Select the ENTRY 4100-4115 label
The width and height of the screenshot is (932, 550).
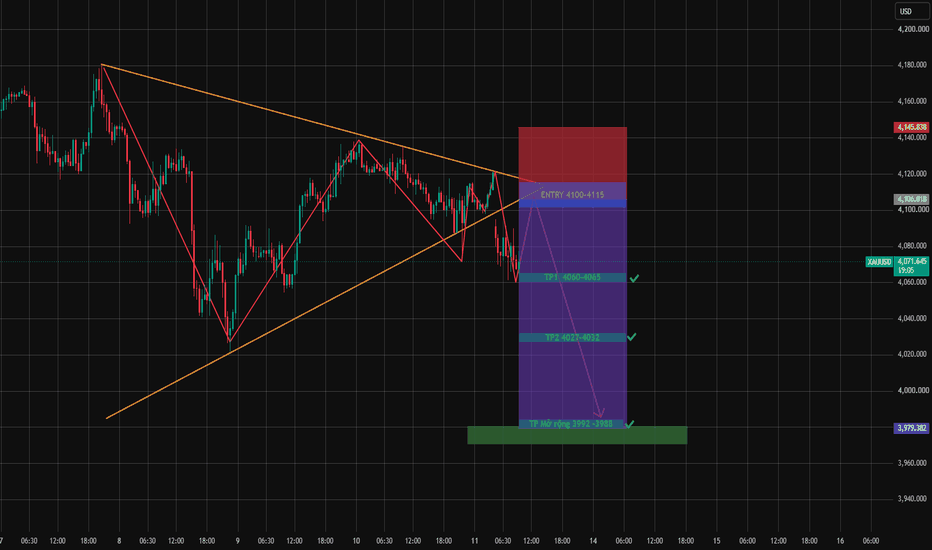572,195
